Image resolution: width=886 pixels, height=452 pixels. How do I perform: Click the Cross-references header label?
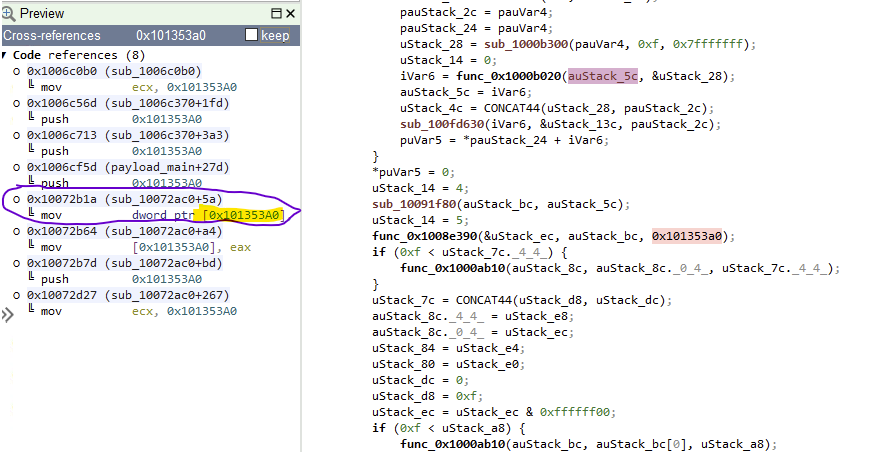pos(52,36)
